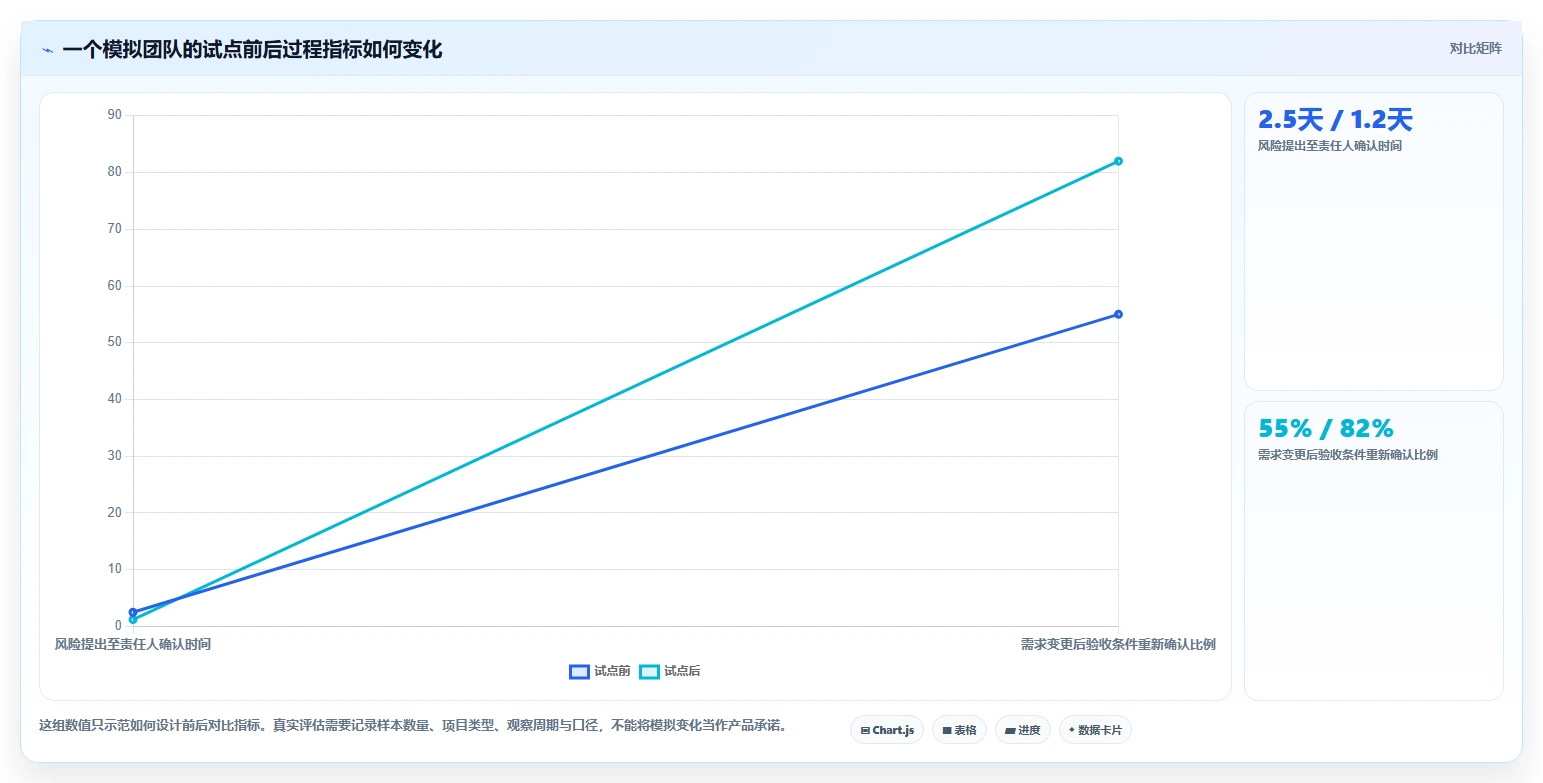Click the card caption 需求变更后验收条件重新确认比例
Image resolution: width=1543 pixels, height=783 pixels.
[1348, 455]
